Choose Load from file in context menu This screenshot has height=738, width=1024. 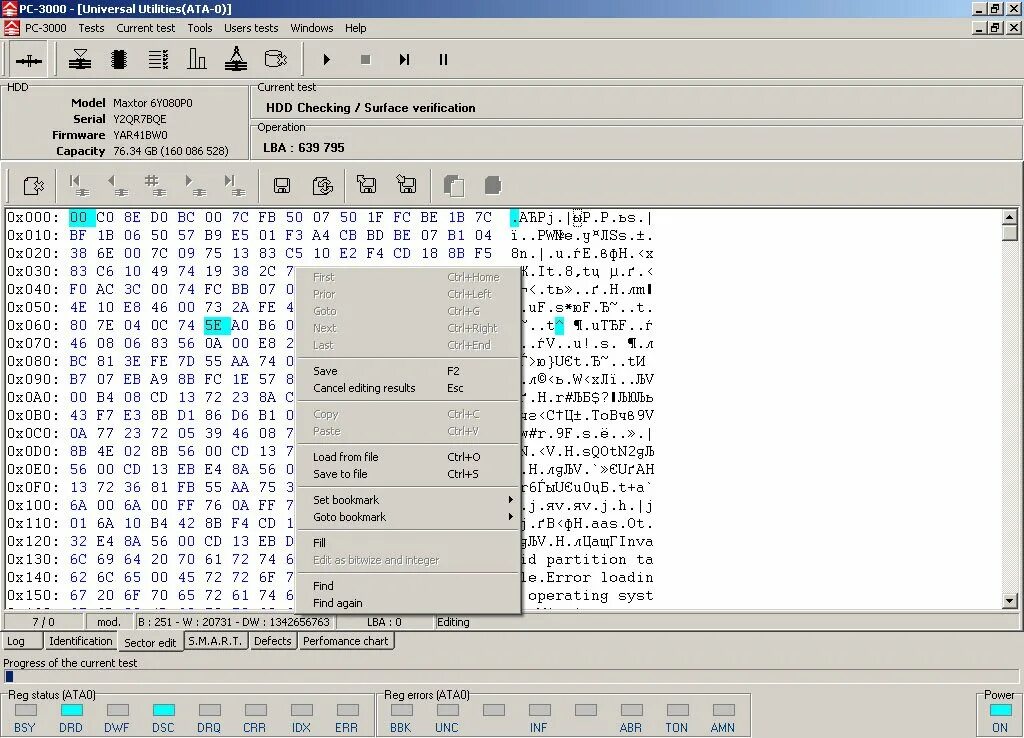(409, 457)
